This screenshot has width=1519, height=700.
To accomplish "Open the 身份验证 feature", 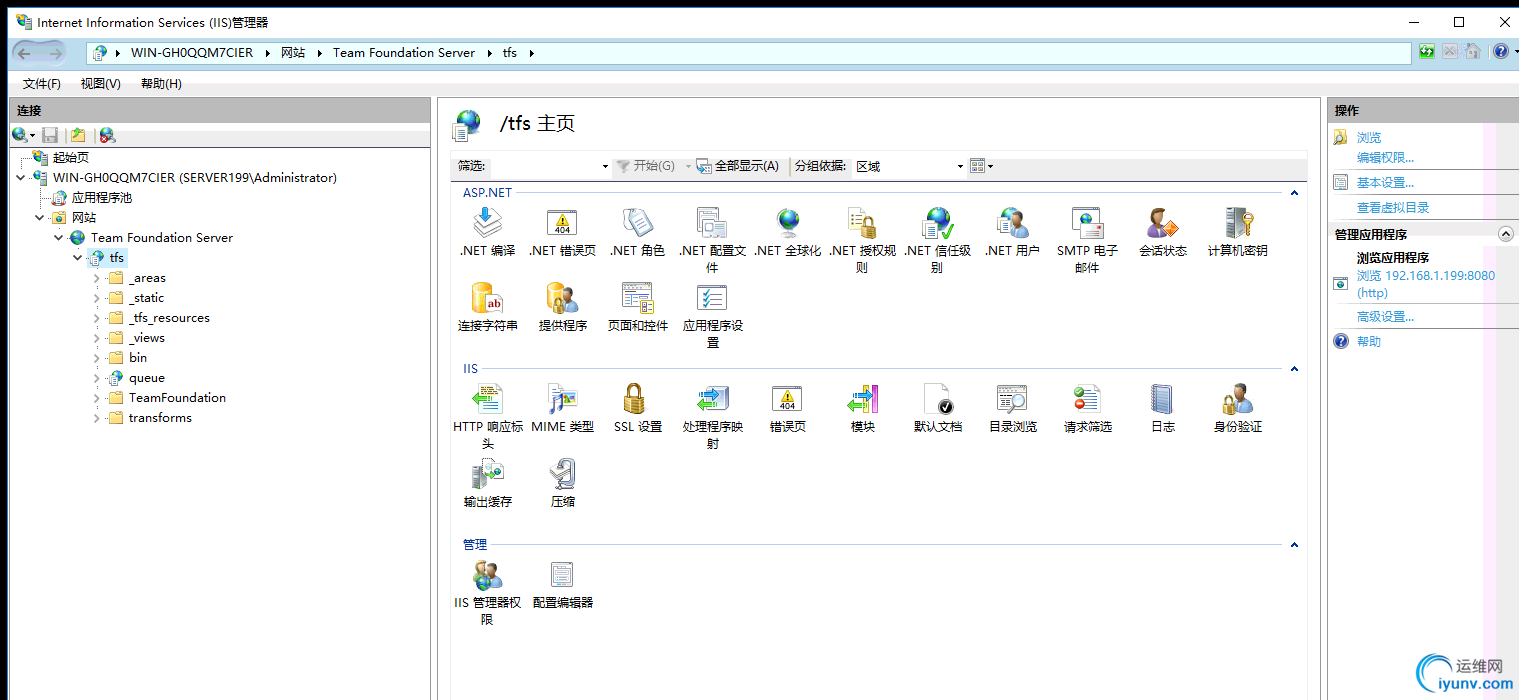I will [1237, 408].
